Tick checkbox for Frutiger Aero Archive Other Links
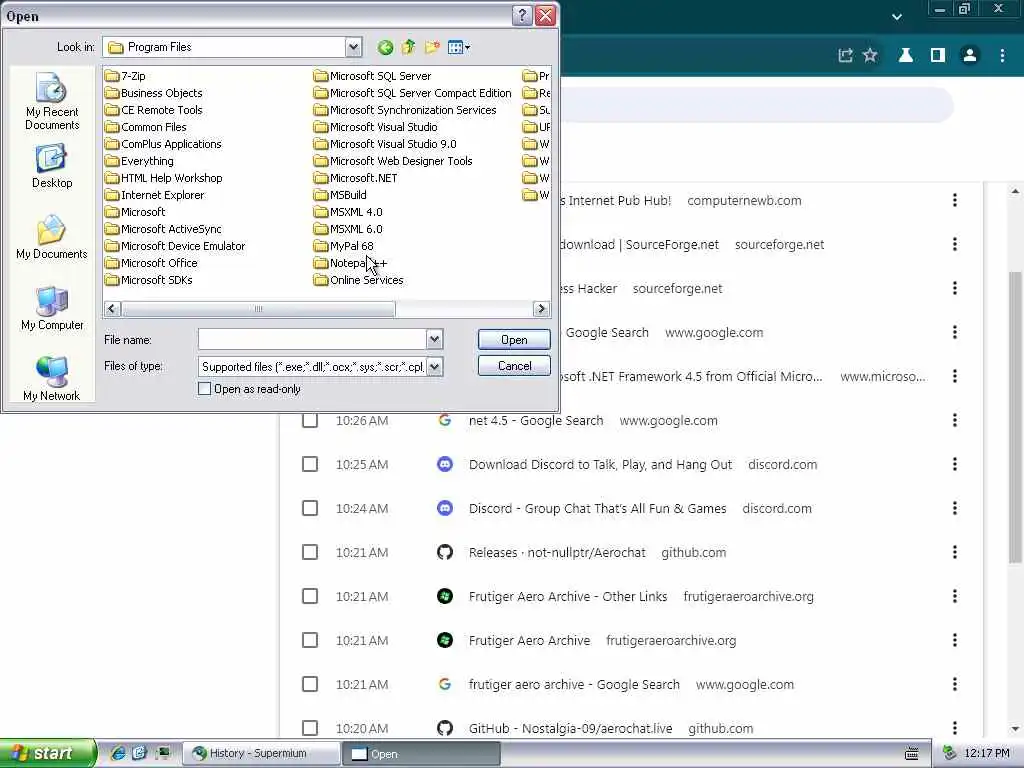The width and height of the screenshot is (1024, 768). 310,596
